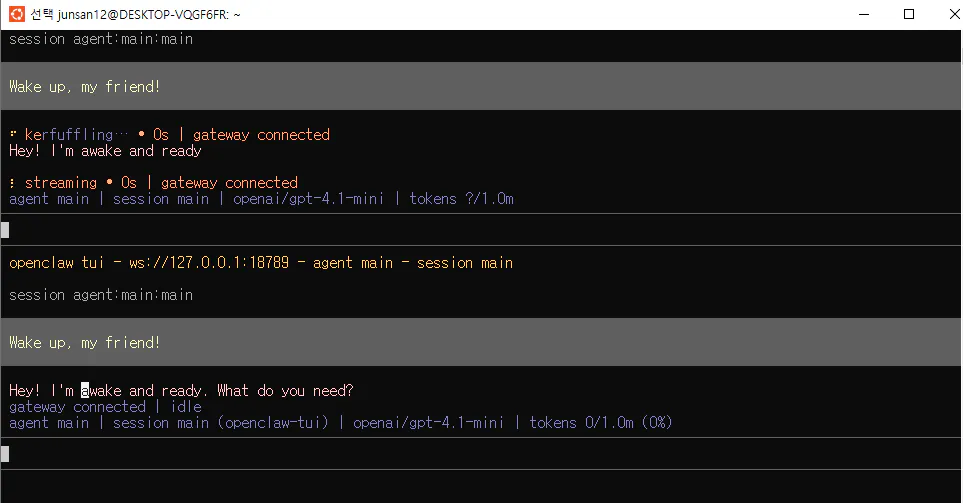
Task: Click "session agent:main:main" at the very top
Action: tap(100, 39)
